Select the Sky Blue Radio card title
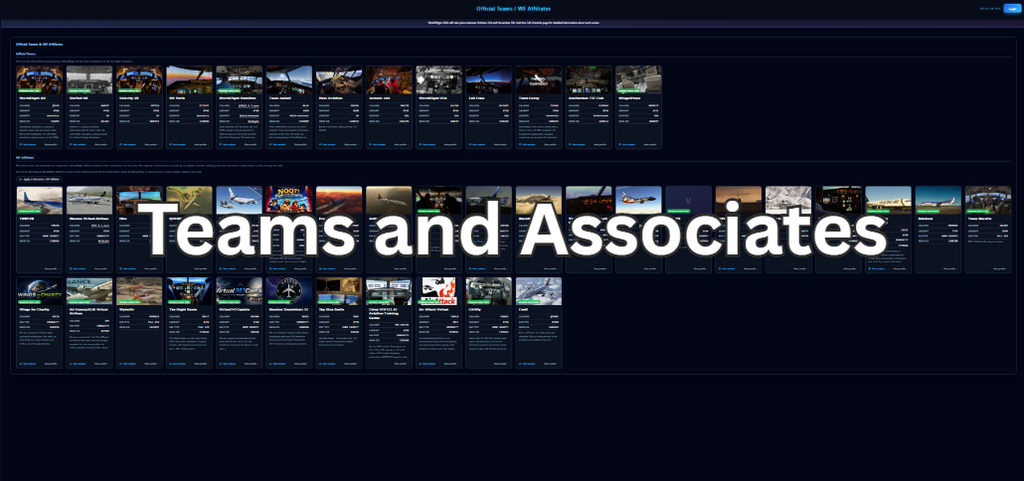 332,309
